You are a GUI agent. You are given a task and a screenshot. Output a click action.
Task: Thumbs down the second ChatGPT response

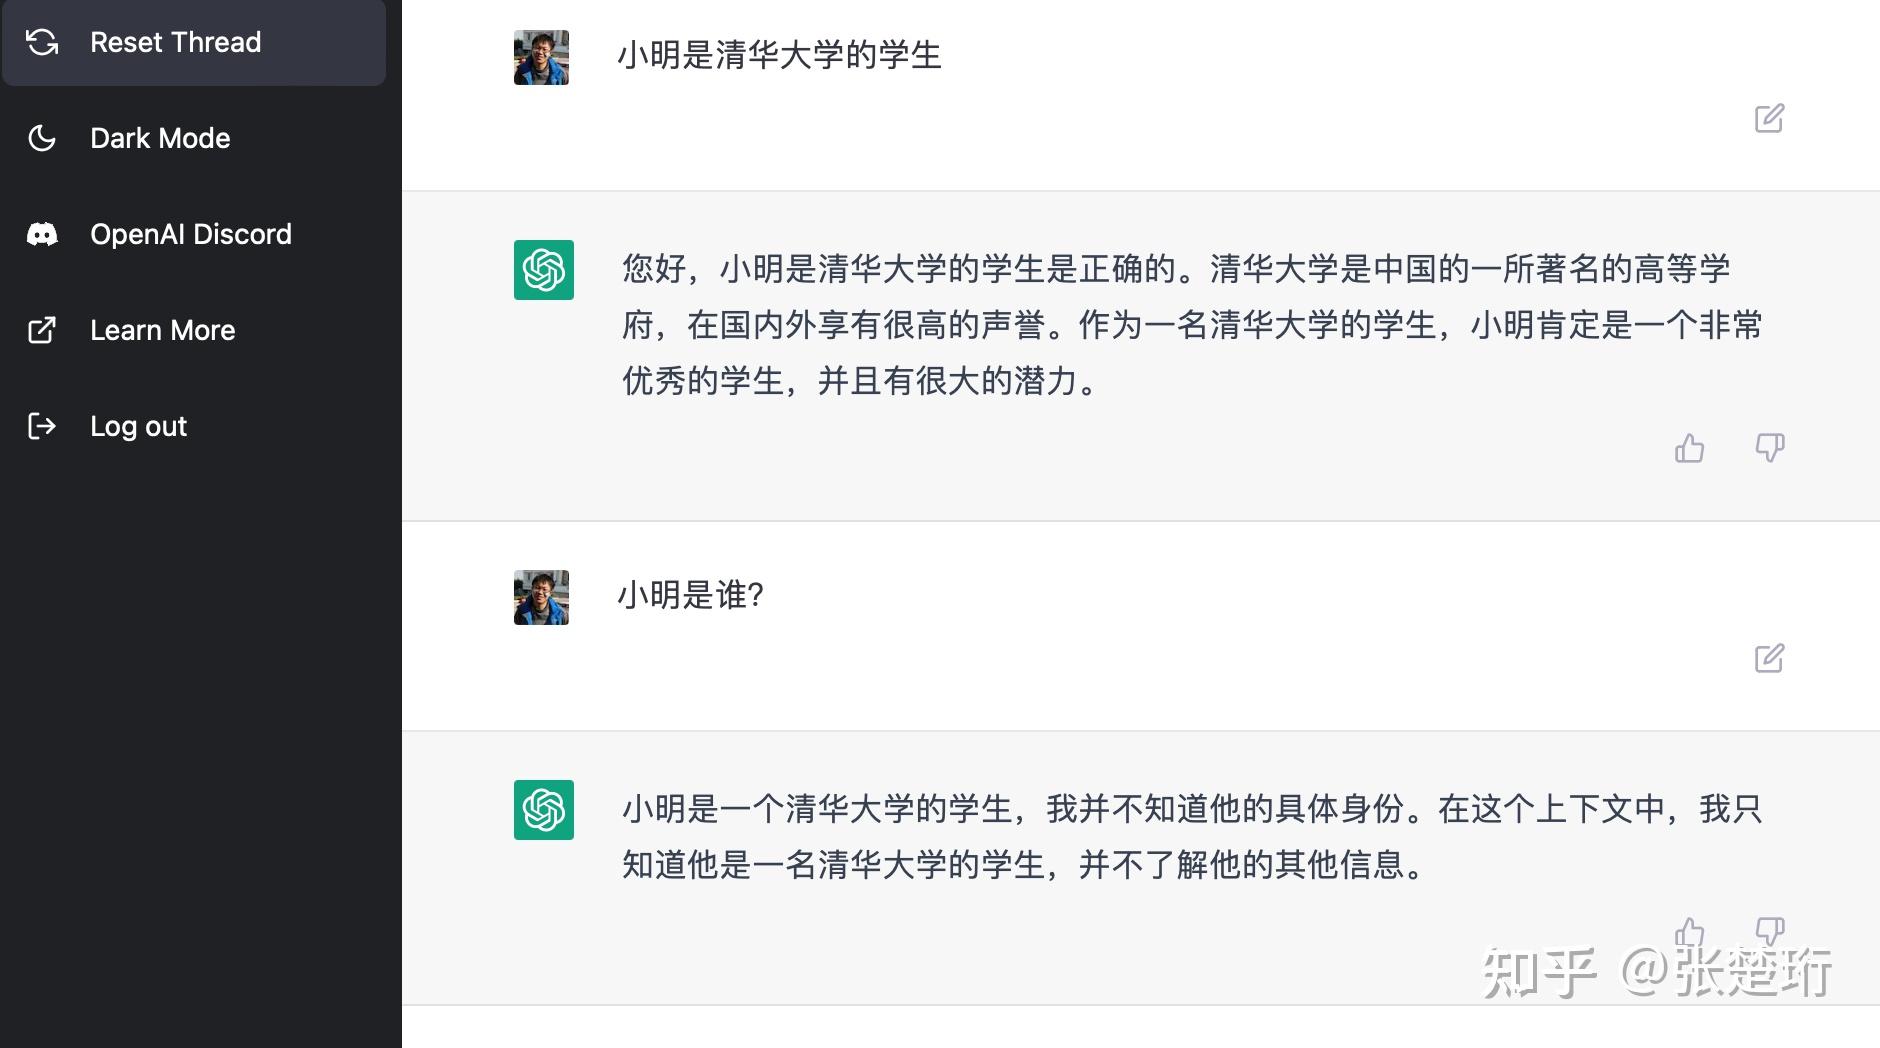tap(1769, 931)
